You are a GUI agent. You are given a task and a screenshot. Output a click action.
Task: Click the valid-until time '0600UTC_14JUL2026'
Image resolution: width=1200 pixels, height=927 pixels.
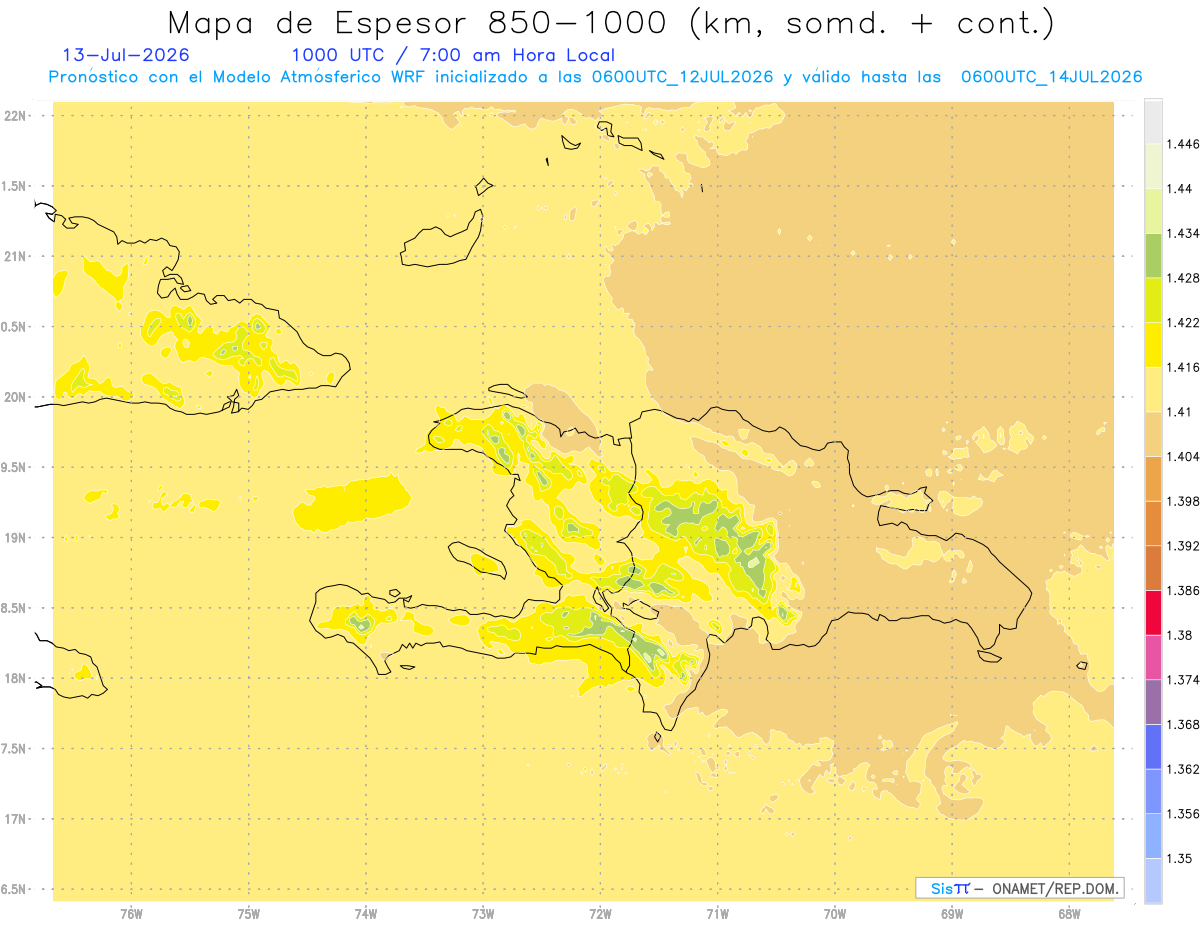coord(1051,77)
